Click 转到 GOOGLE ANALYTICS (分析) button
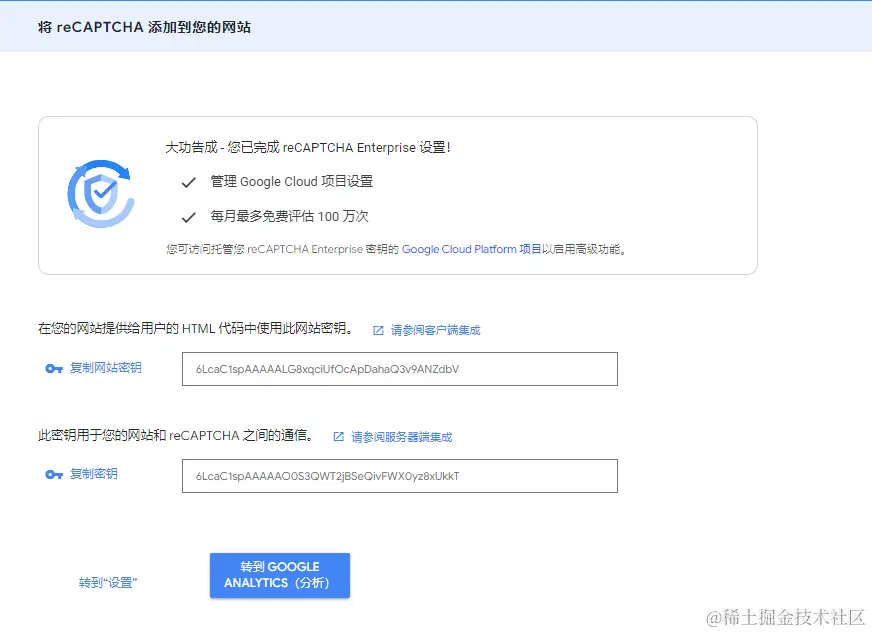This screenshot has height=634, width=872. click(280, 576)
